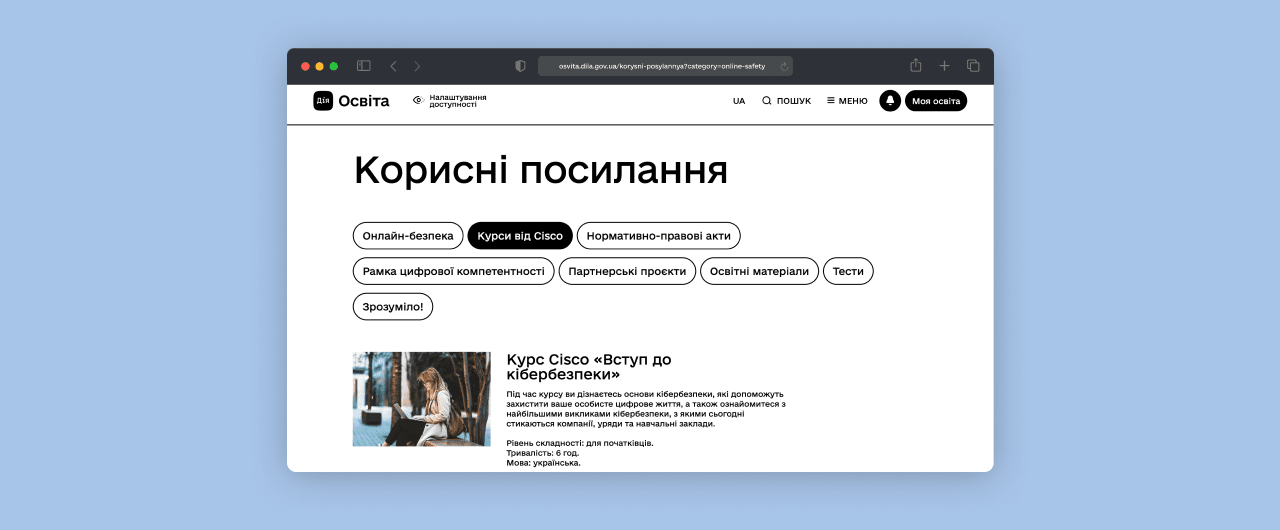Image resolution: width=1280 pixels, height=530 pixels.
Task: Open a new tab with plus icon
Action: pos(944,66)
